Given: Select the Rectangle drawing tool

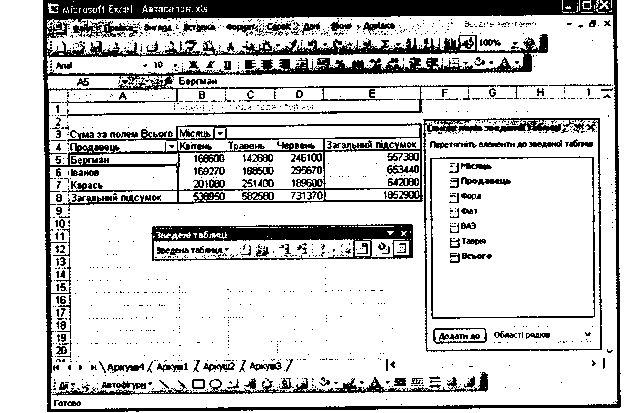Looking at the screenshot, I should (x=198, y=384).
